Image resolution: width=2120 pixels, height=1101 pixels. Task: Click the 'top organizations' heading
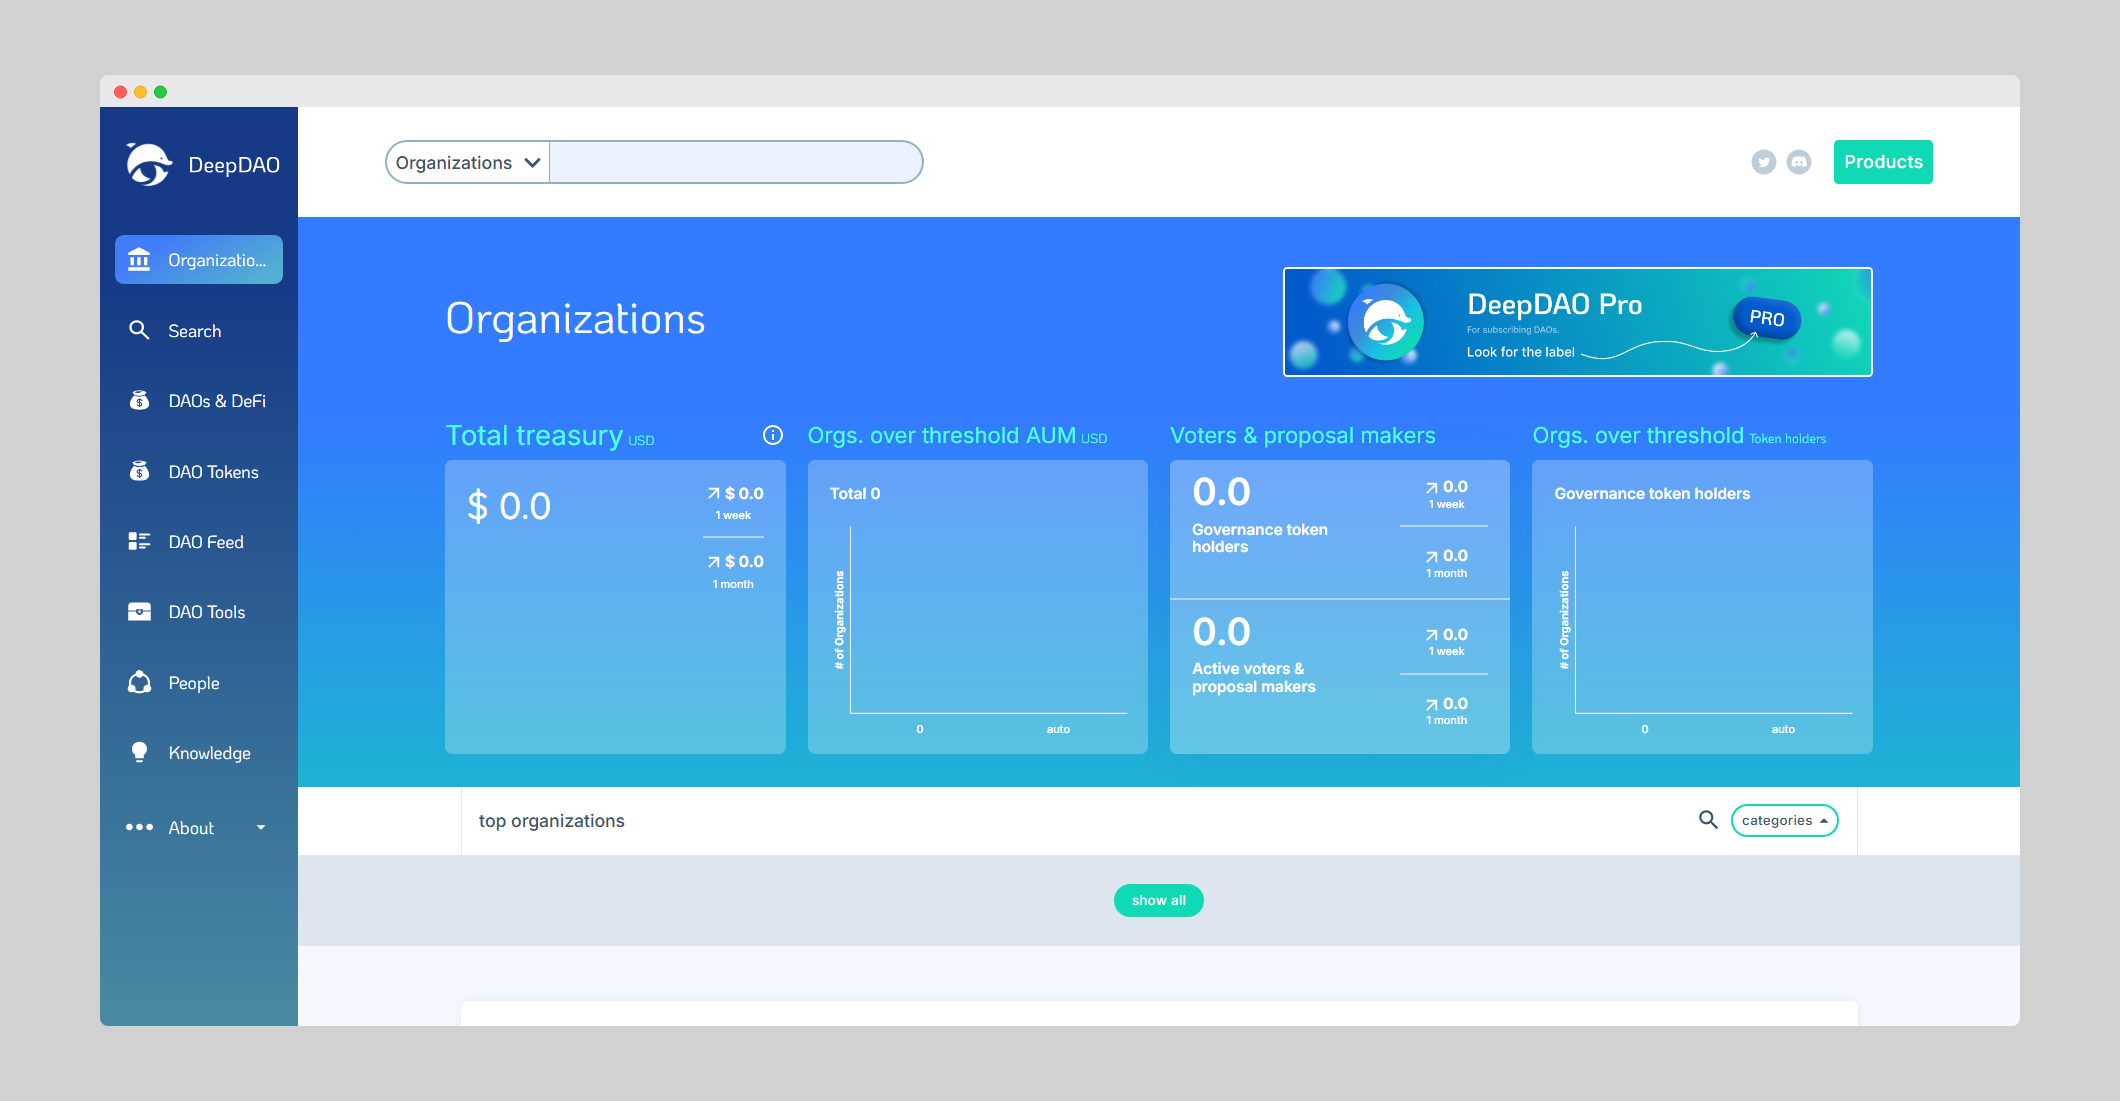coord(551,820)
